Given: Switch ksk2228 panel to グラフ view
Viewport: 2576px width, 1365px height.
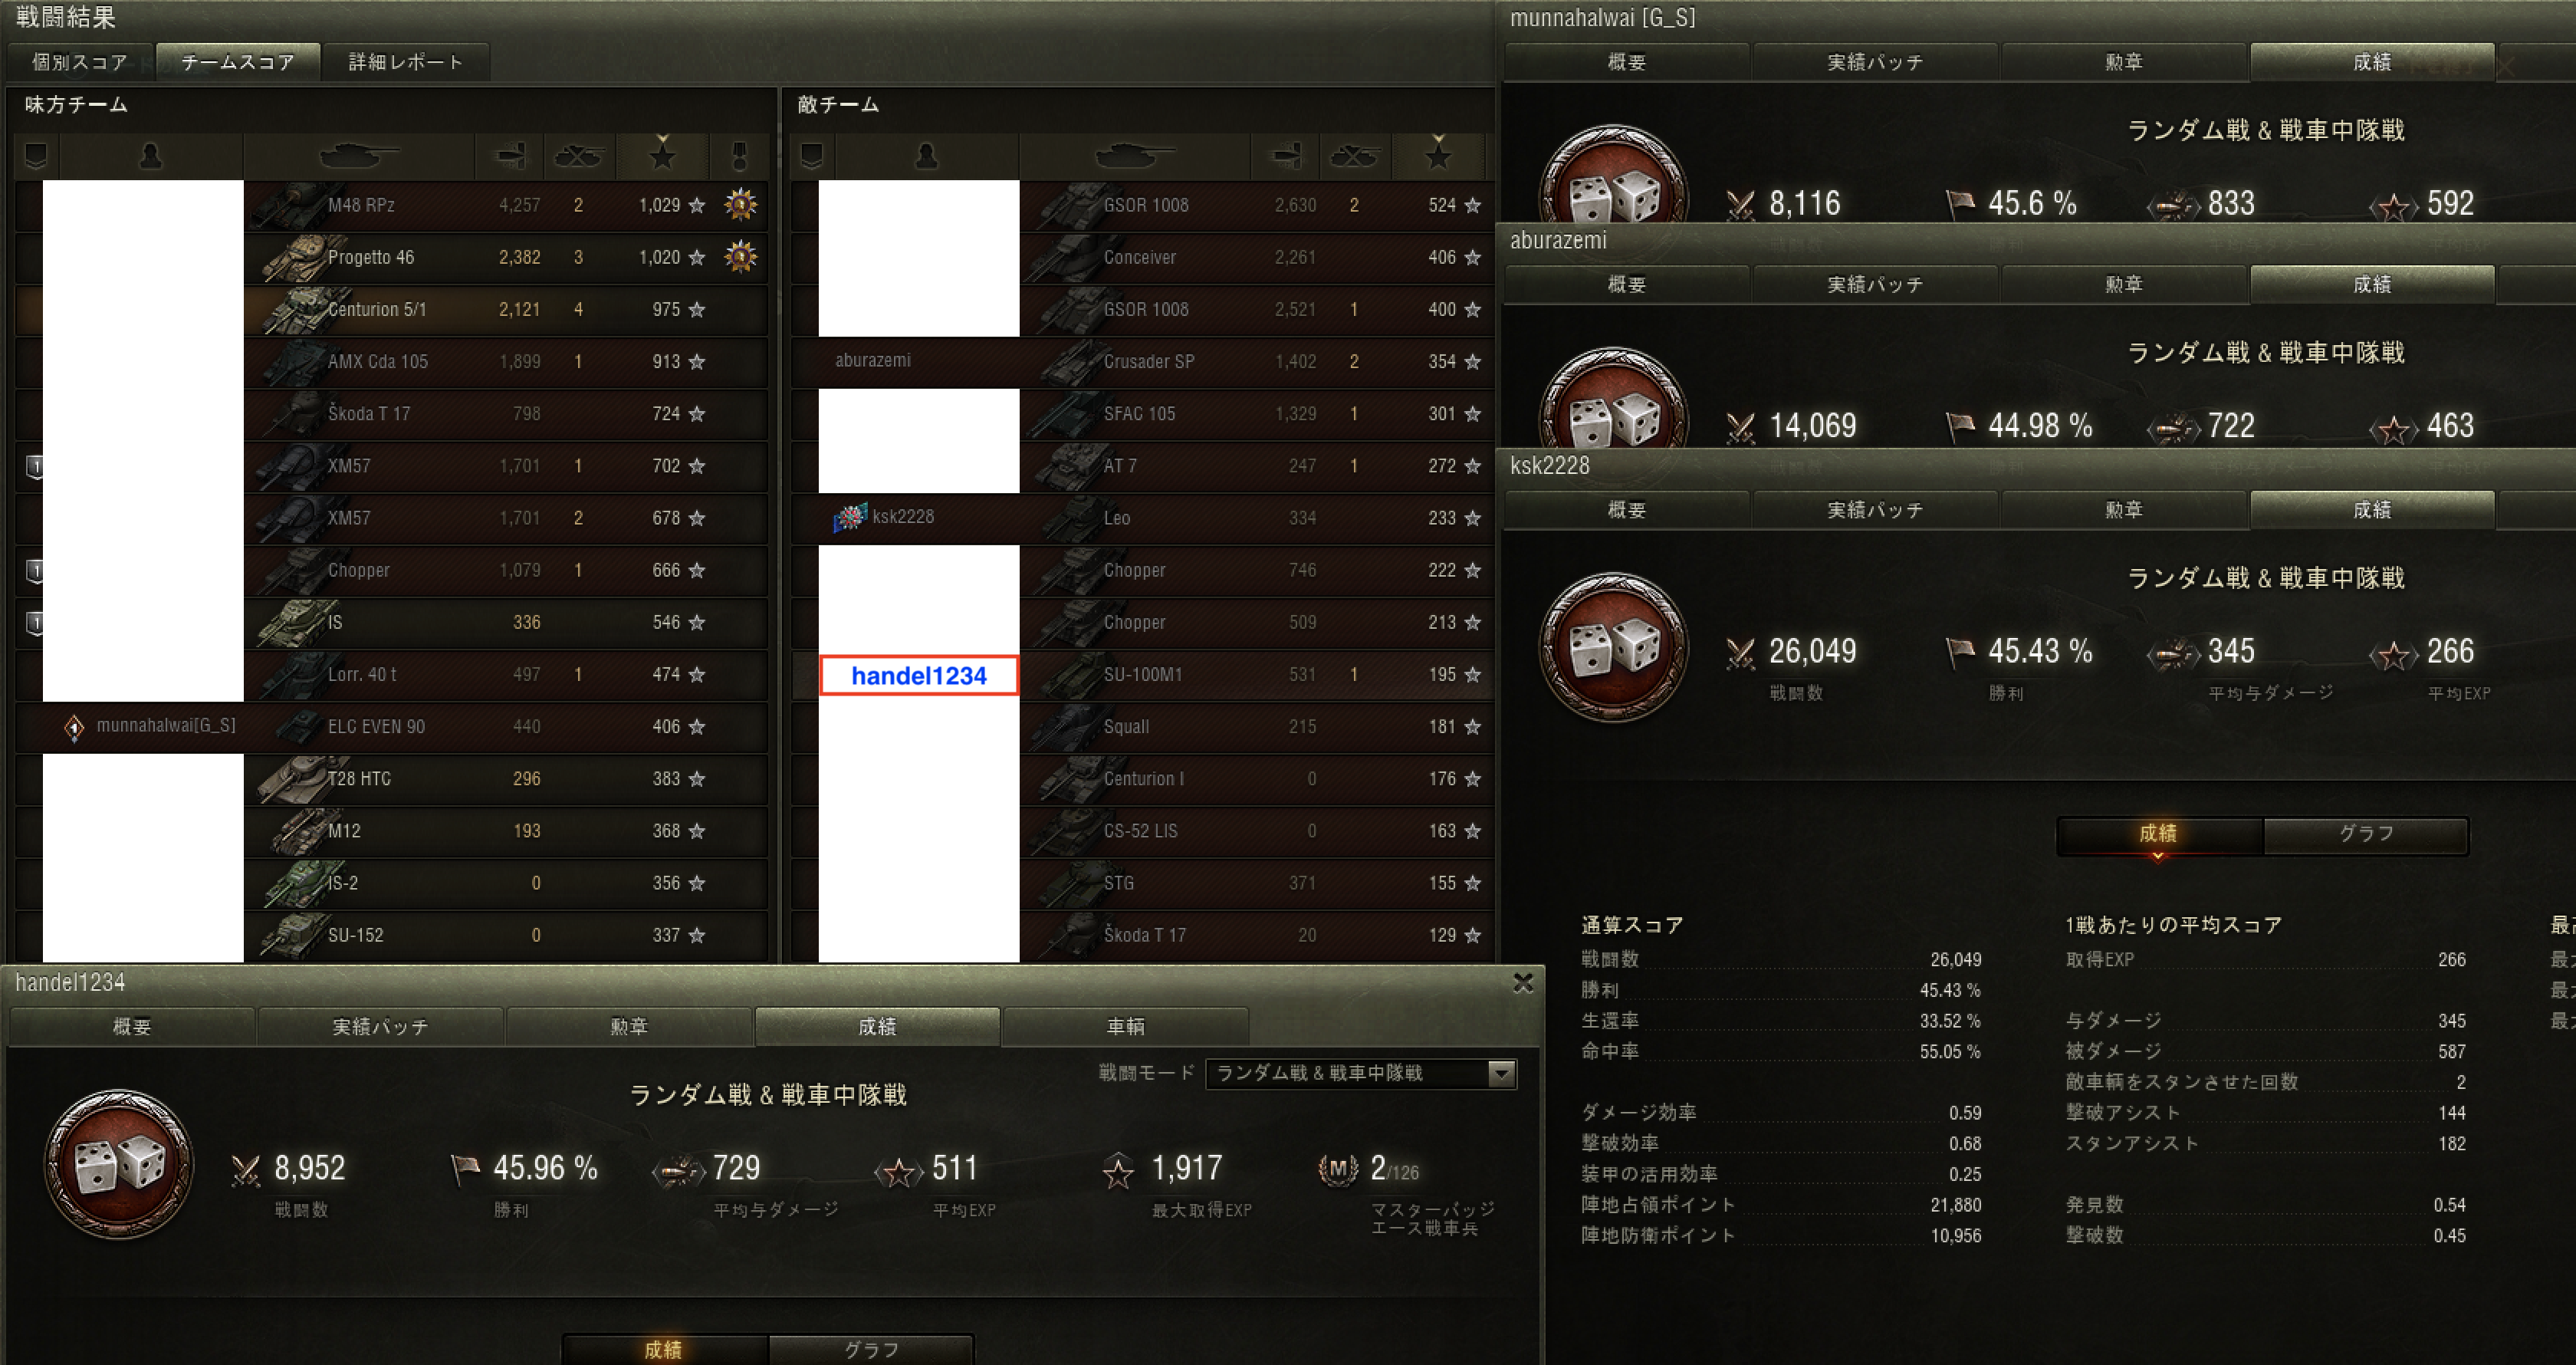Looking at the screenshot, I should click(x=2365, y=834).
